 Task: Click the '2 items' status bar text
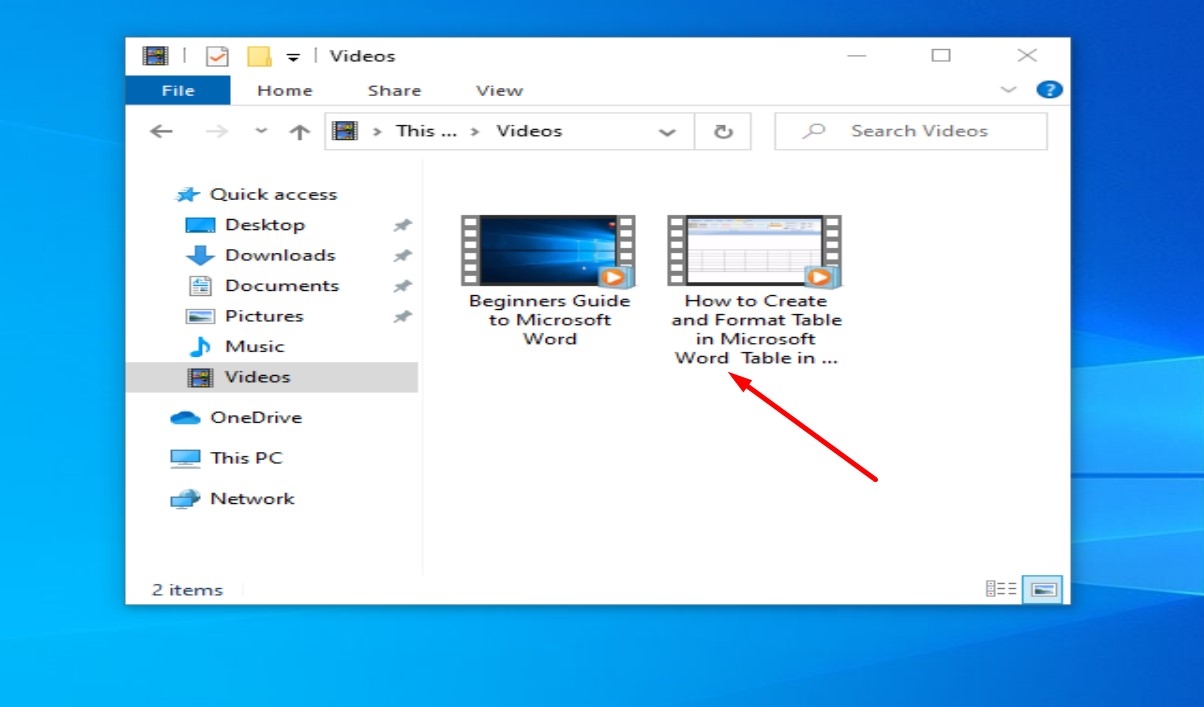(187, 590)
